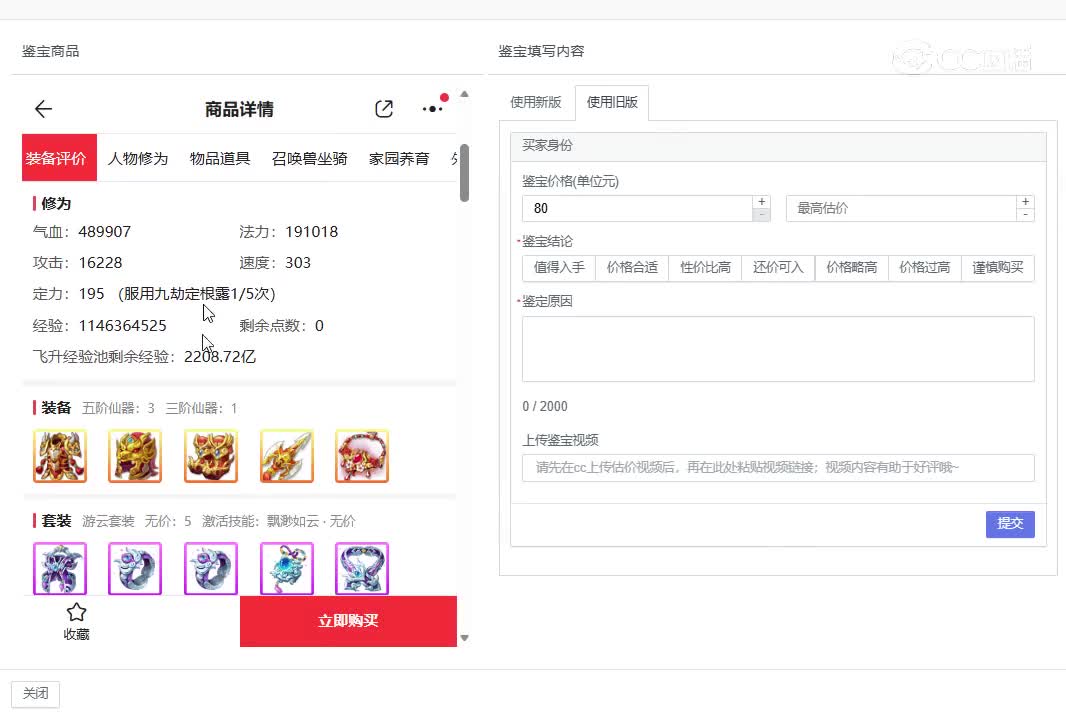Switch to the 使用旧版 tab
Screen dimensions: 1066x716
[612, 102]
